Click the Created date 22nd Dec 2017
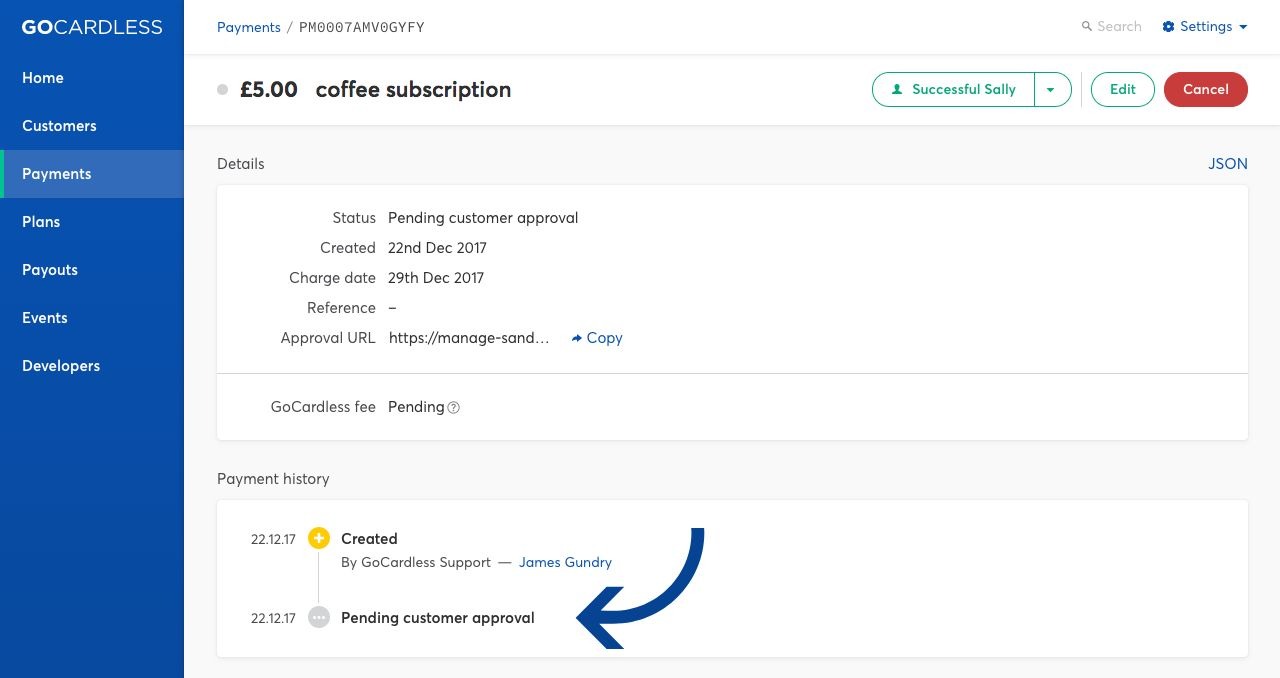Screen dimensions: 1280x678 [x=437, y=248]
